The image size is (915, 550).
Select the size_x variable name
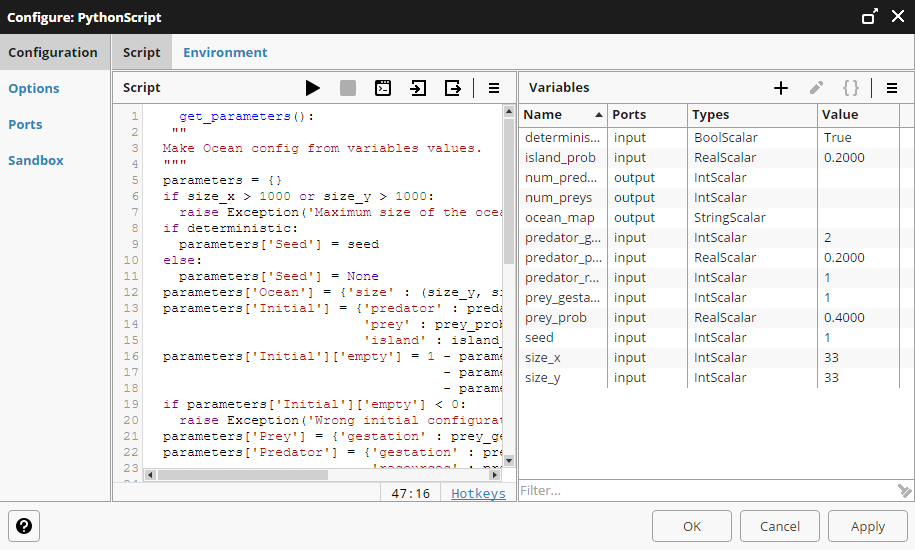[x=543, y=358]
